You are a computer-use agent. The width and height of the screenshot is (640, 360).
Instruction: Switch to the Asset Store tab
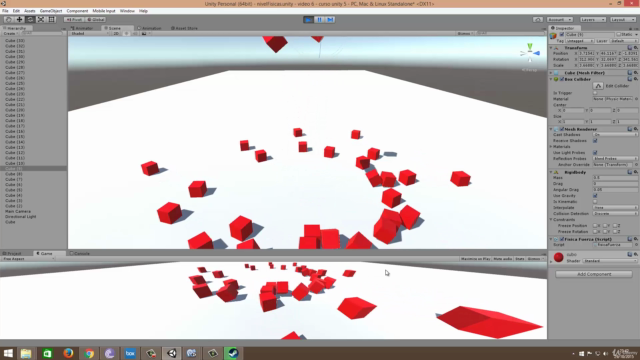point(184,28)
